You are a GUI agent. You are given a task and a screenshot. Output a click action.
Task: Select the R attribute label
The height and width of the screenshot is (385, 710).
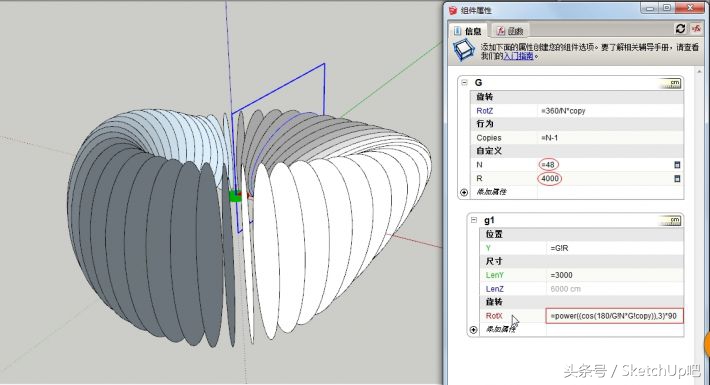click(479, 178)
